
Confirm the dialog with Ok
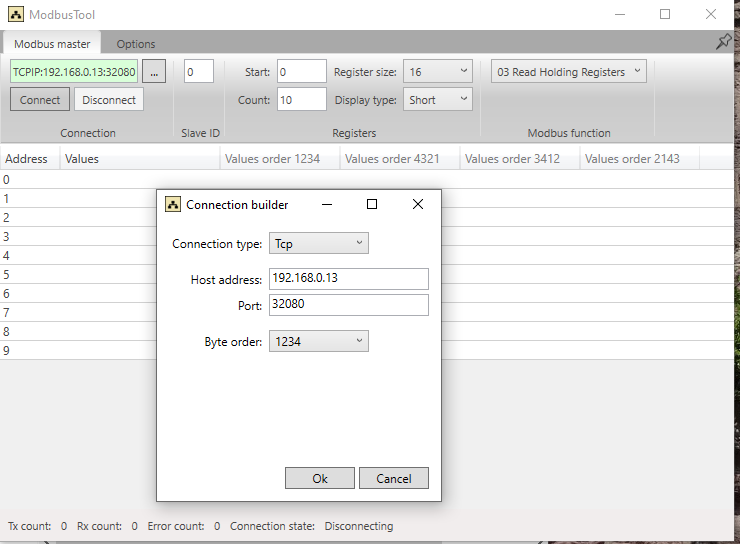(320, 478)
